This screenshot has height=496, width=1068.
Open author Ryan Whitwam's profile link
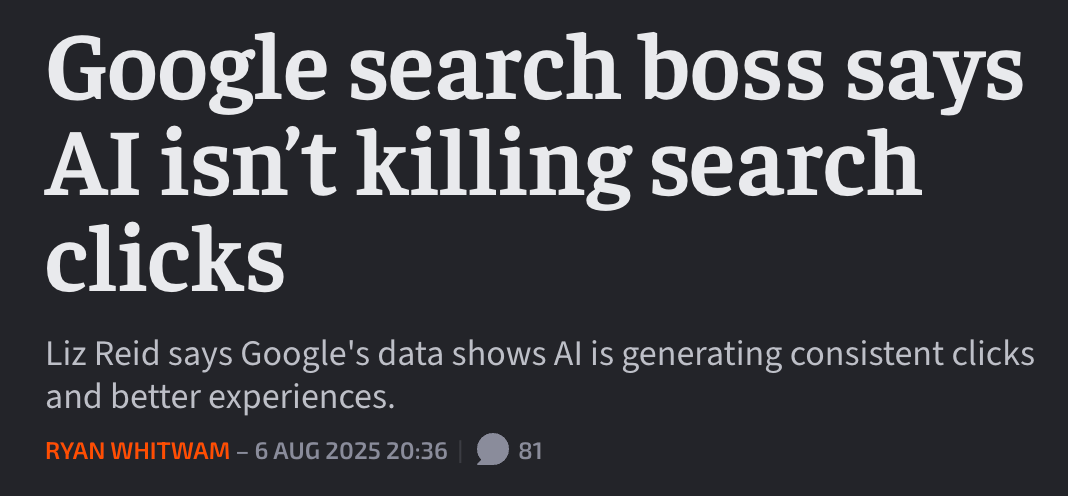pyautogui.click(x=138, y=451)
